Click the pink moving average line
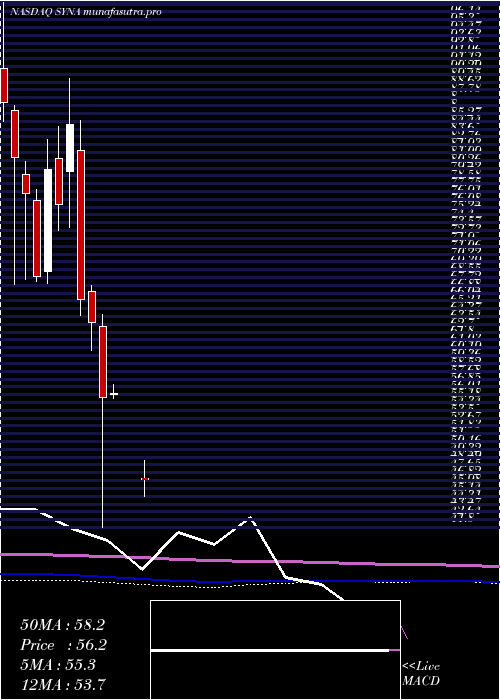Viewport: 500px width, 700px height. [x=250, y=561]
